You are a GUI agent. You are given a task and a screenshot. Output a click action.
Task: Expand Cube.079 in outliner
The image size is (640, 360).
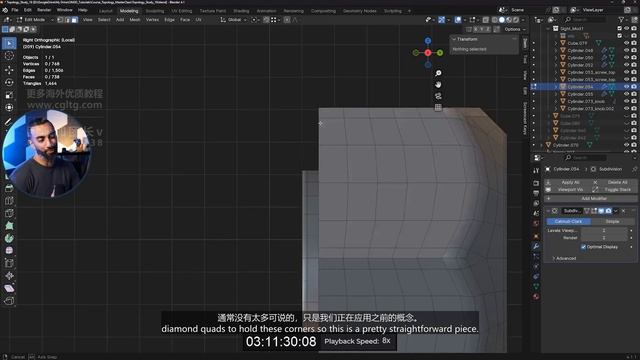556,43
